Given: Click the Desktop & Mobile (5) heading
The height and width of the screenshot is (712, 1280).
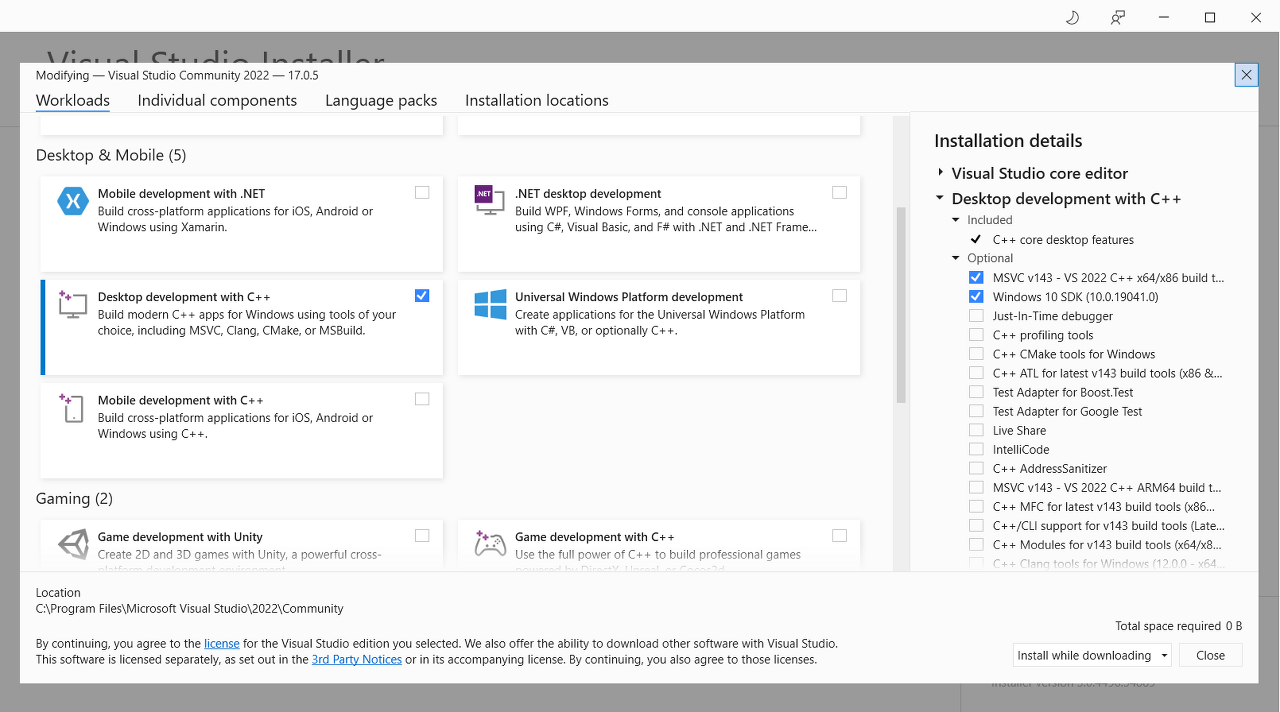Looking at the screenshot, I should pyautogui.click(x=111, y=155).
